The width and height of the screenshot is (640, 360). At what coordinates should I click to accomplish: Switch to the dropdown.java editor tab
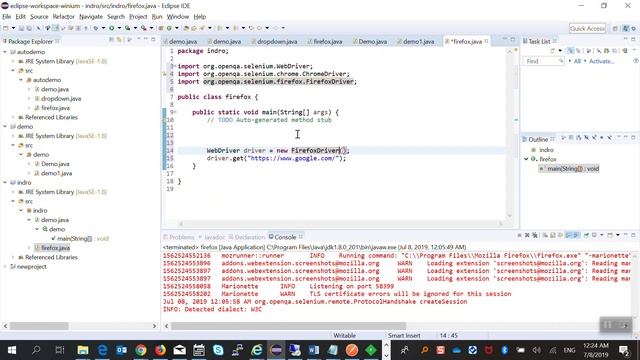click(274, 42)
